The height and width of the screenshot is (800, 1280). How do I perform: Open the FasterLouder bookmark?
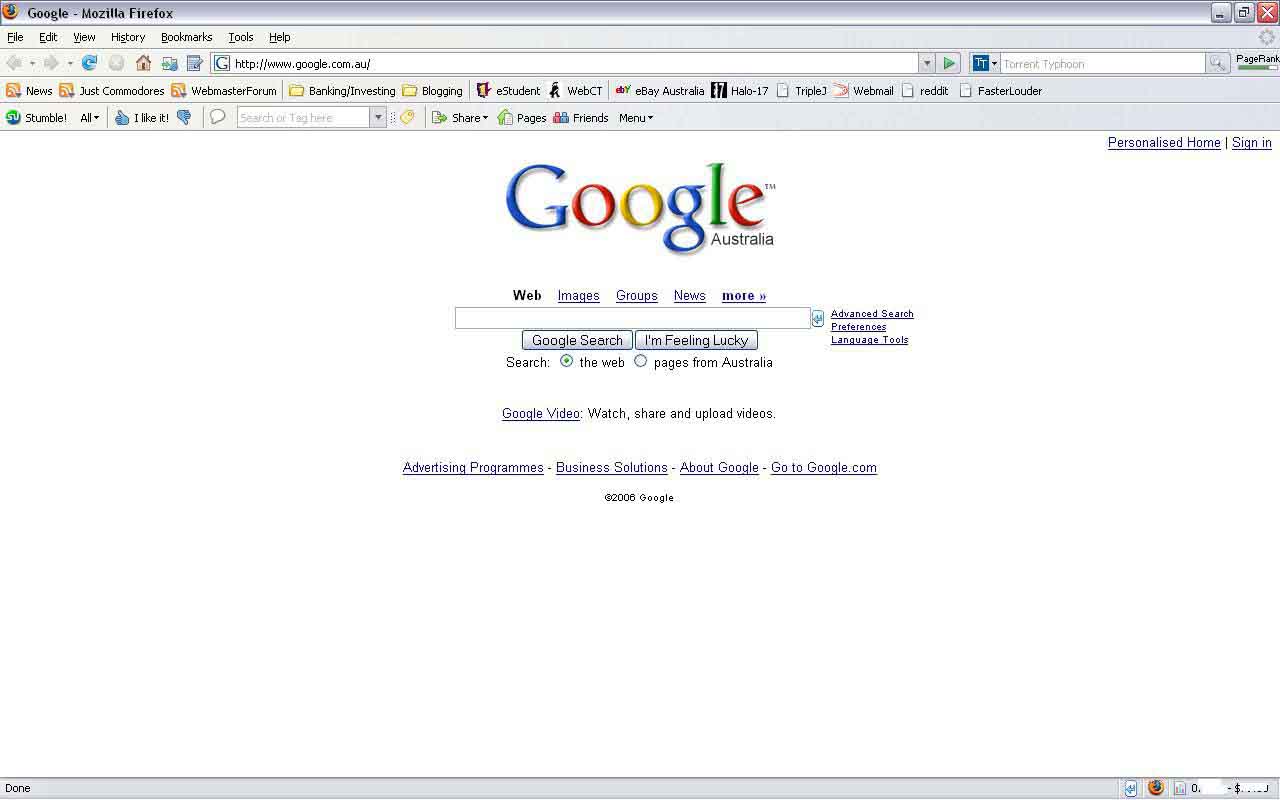pos(1000,91)
